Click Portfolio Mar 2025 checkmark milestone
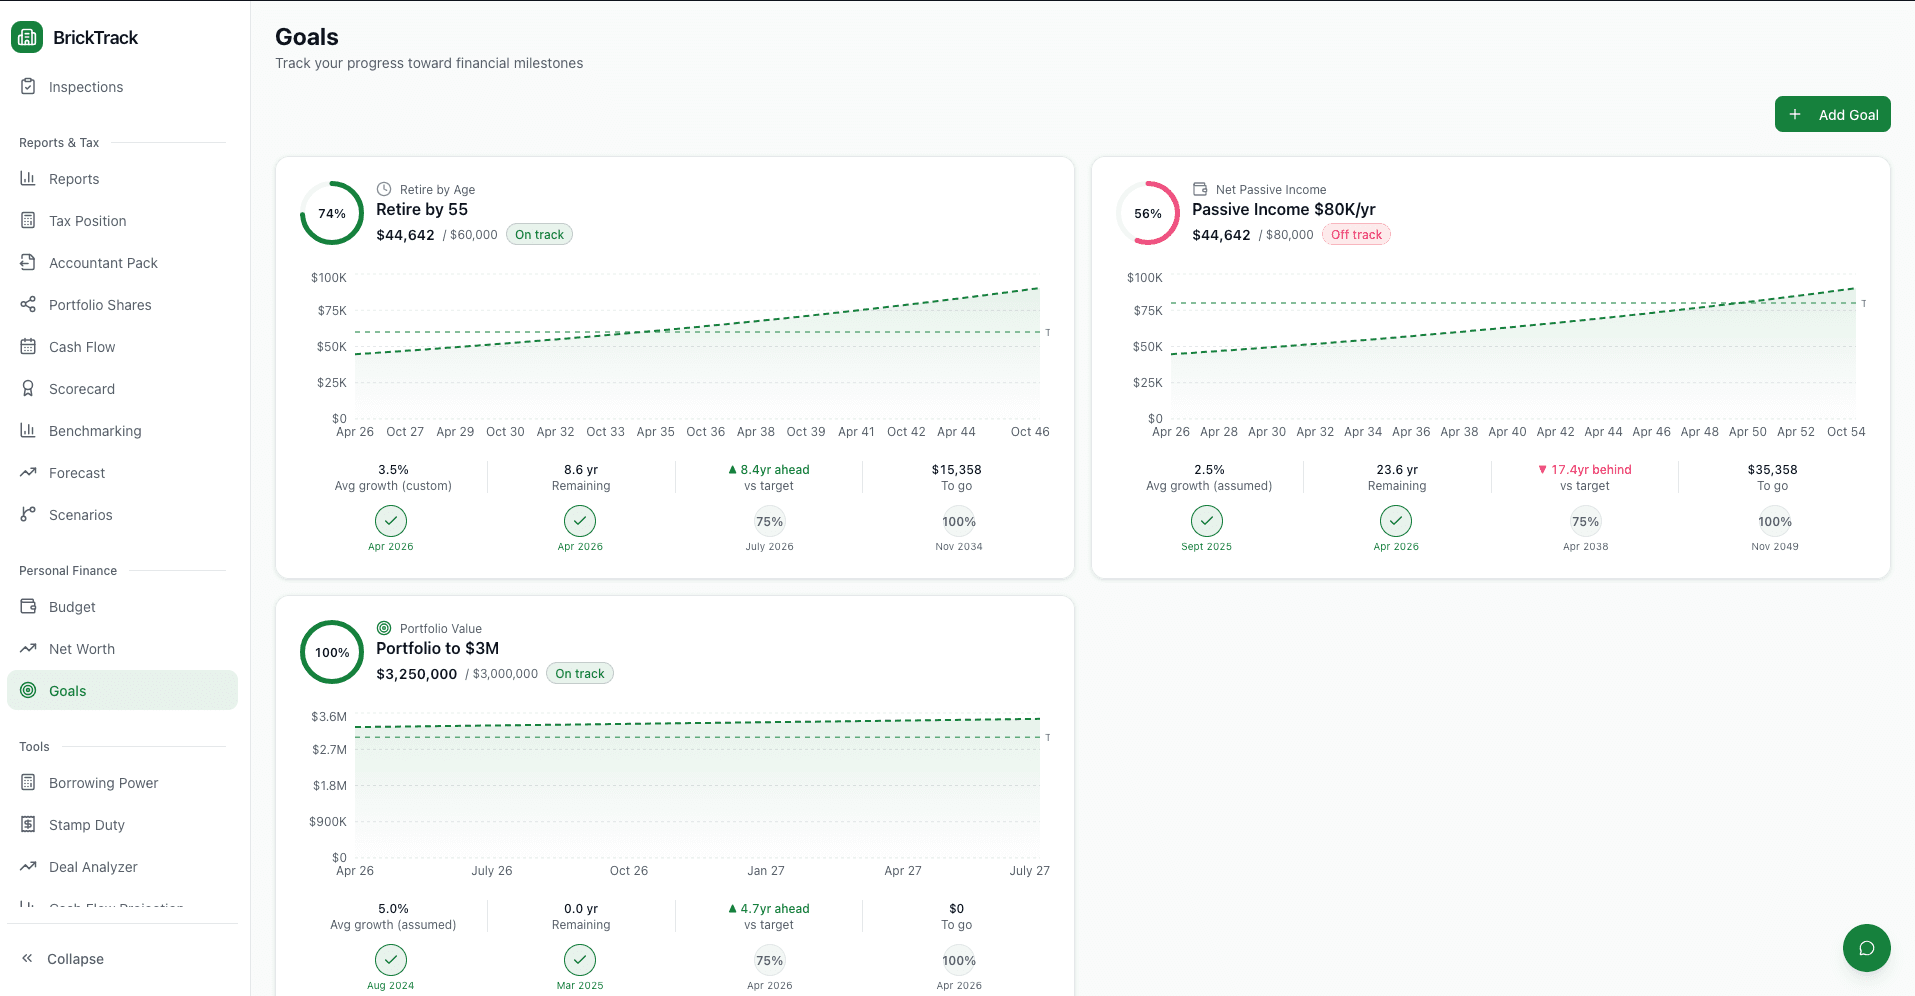This screenshot has height=996, width=1915. 580,960
